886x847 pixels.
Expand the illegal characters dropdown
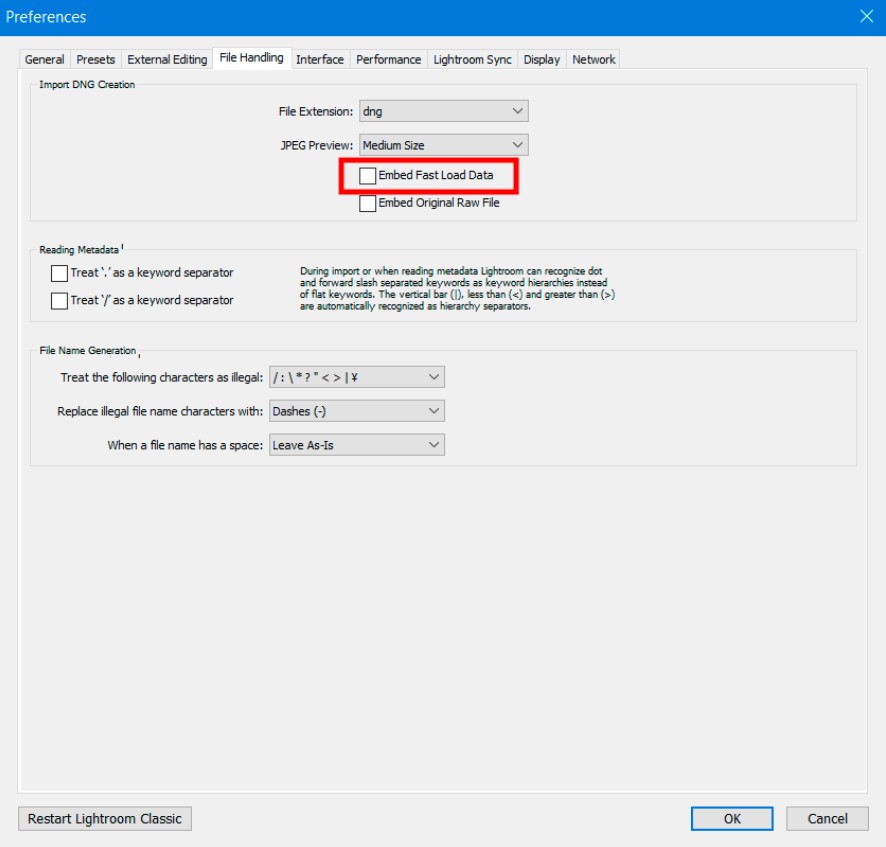click(357, 377)
